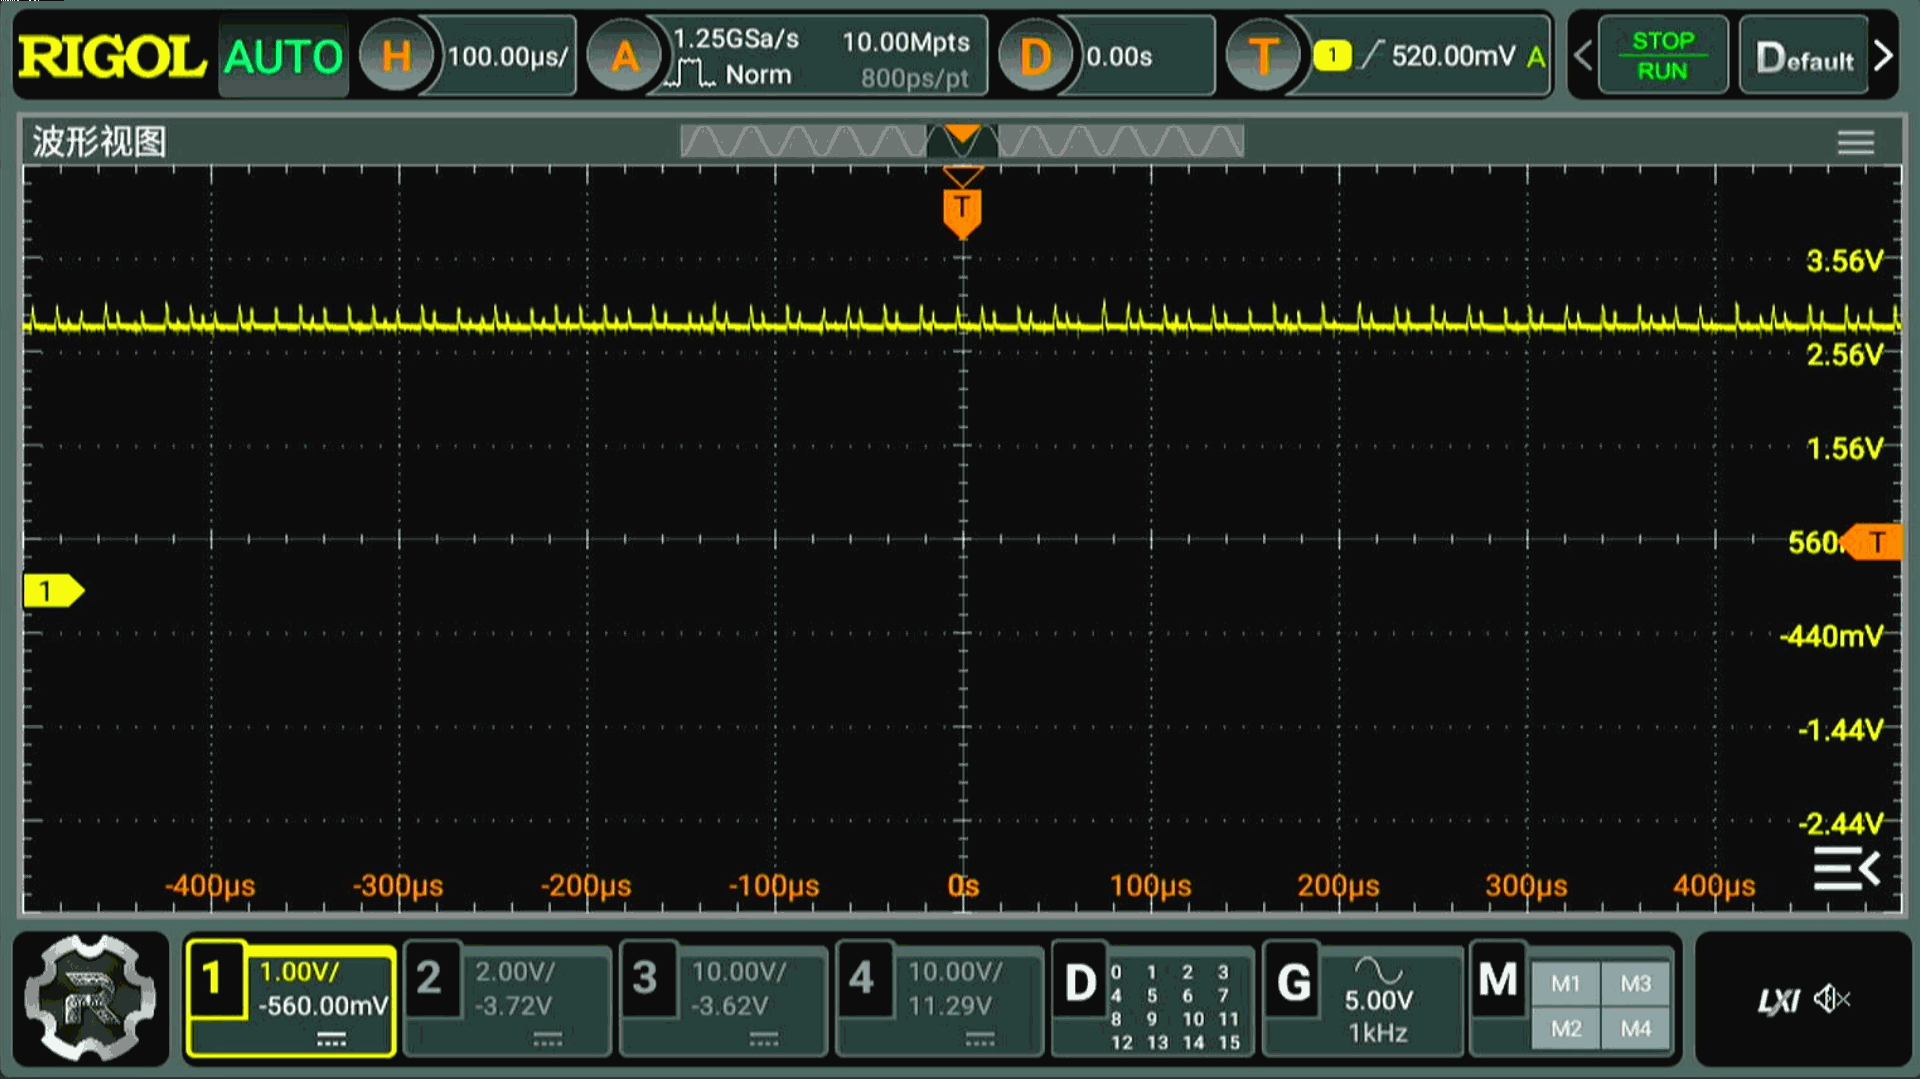Click the trigger rising edge slope icon

[x=1372, y=55]
